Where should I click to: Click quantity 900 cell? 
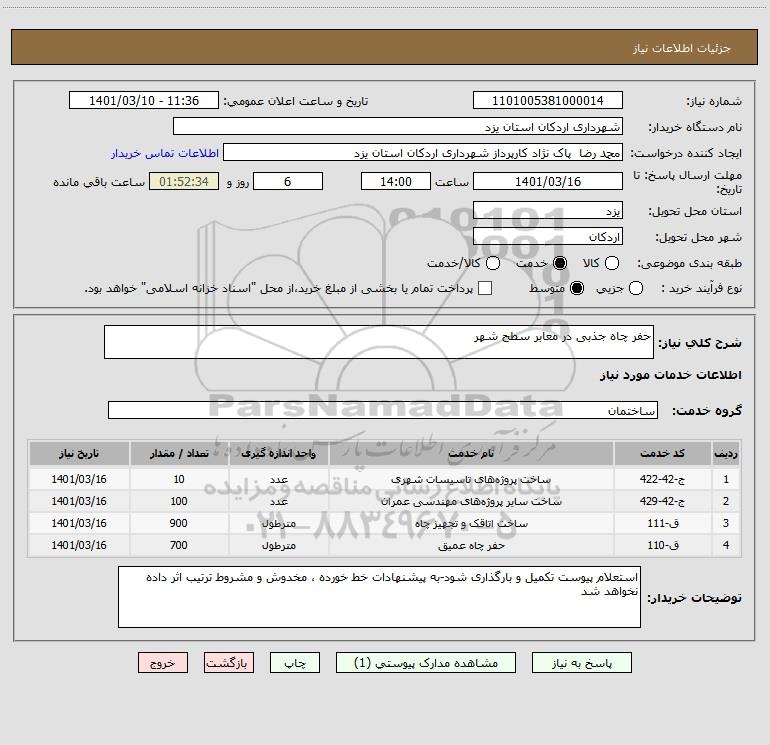pyautogui.click(x=179, y=524)
